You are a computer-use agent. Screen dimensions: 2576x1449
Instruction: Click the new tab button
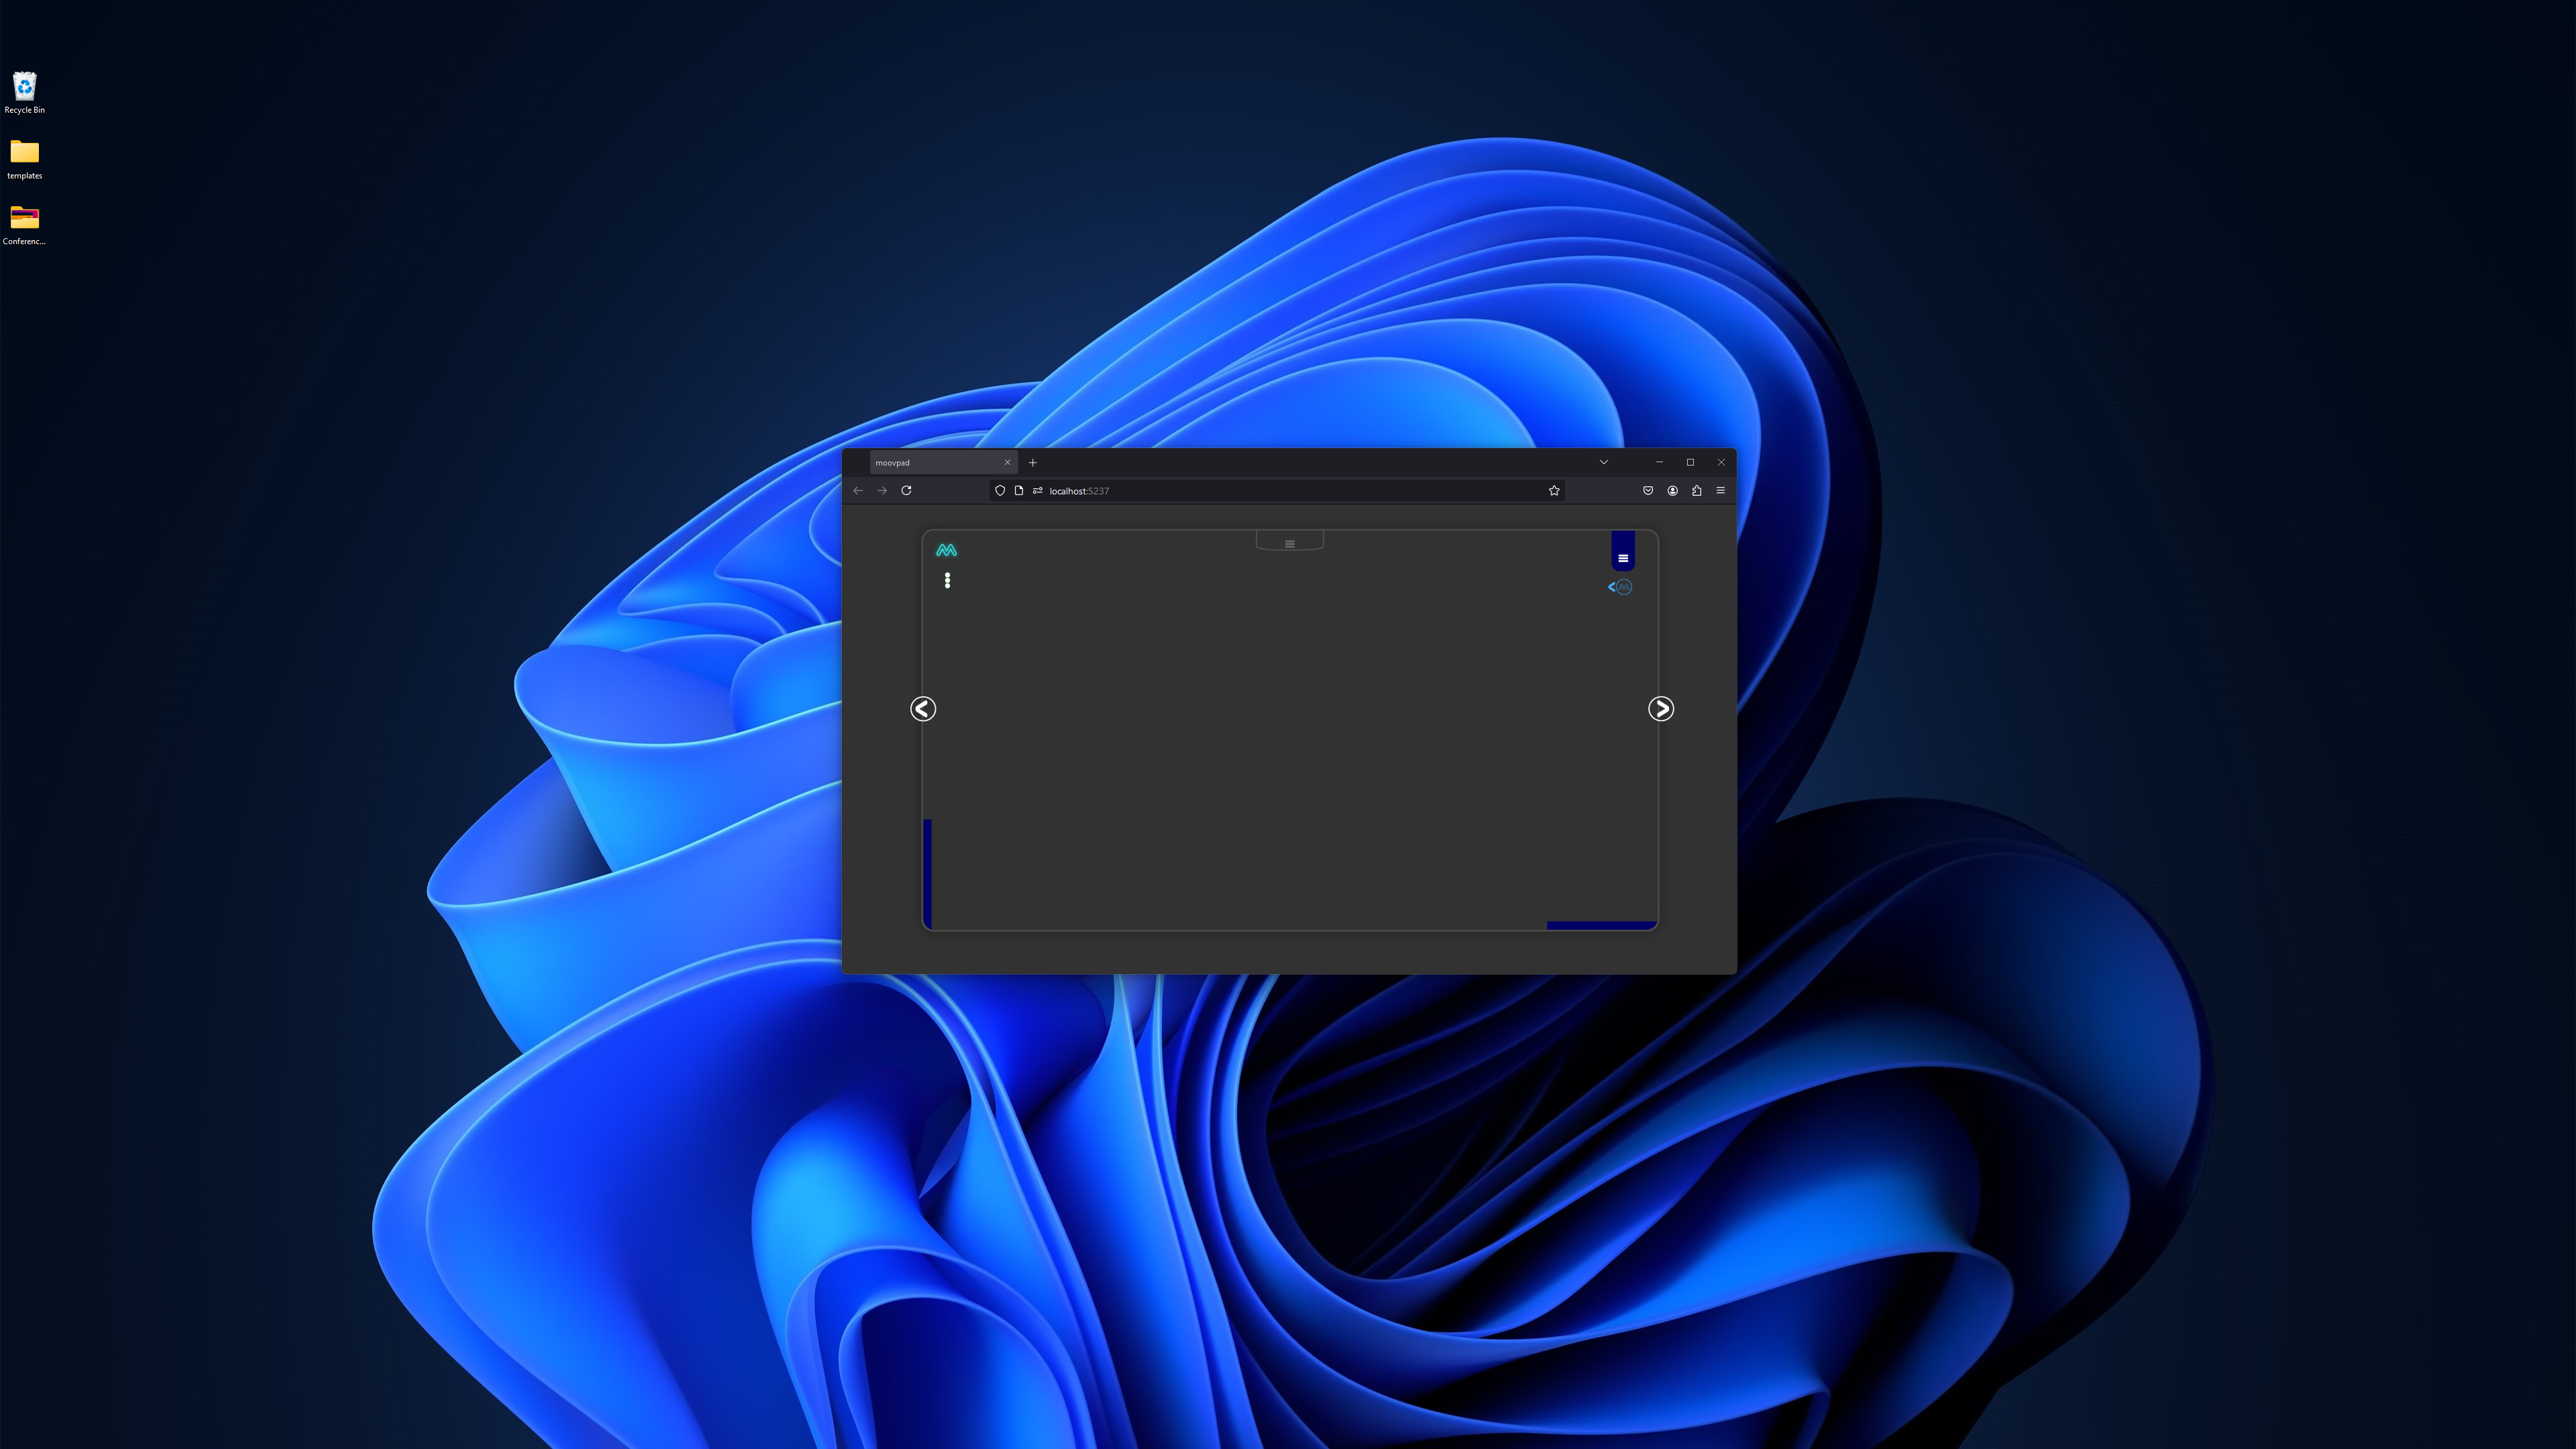click(x=1033, y=462)
